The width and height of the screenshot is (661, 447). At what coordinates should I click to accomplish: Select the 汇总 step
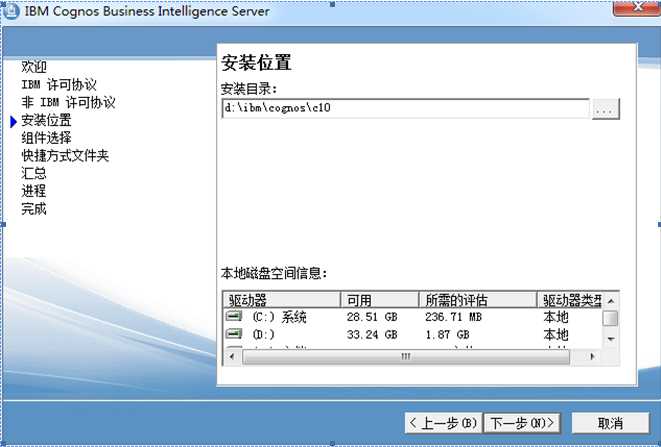click(x=34, y=173)
